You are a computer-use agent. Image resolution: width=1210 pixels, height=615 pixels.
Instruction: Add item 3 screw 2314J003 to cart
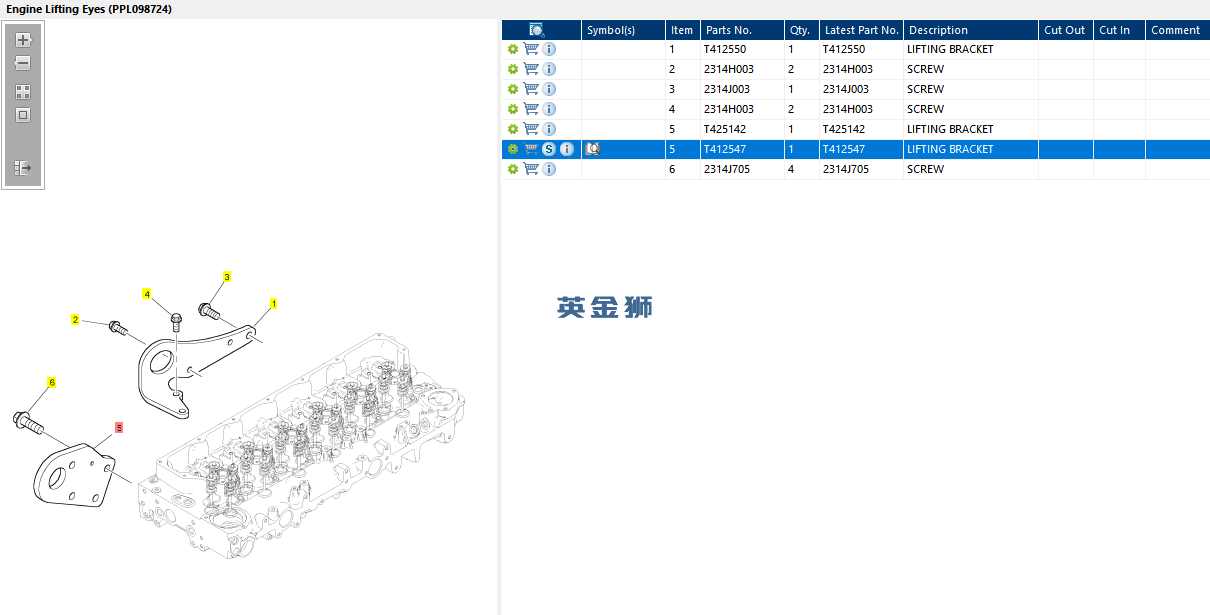531,89
